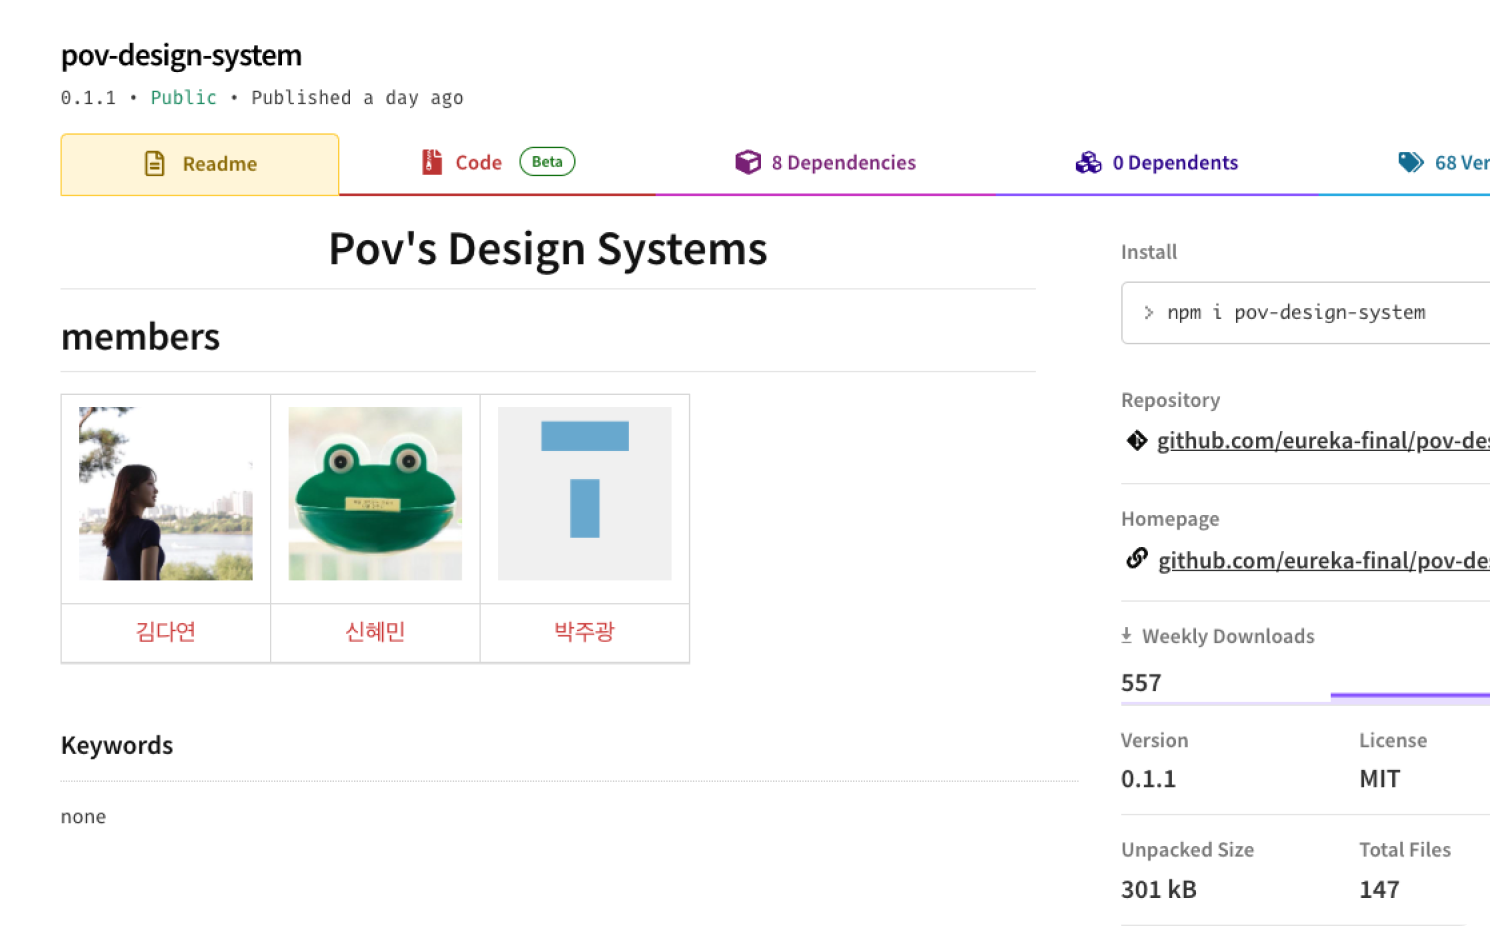Click the Readme document icon
This screenshot has height=926, width=1490.
pos(155,163)
